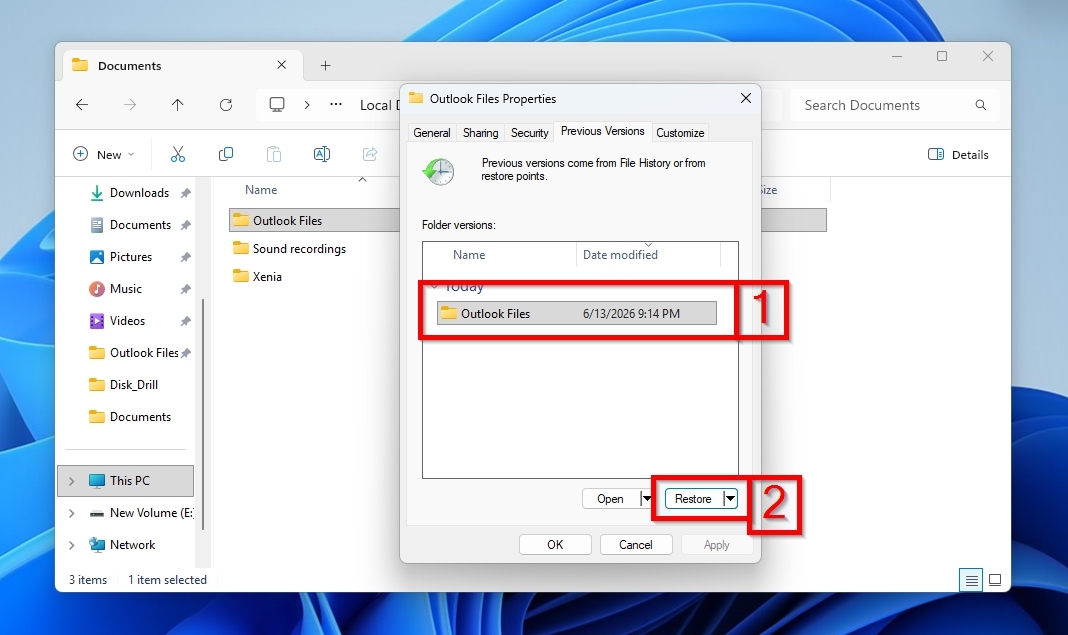Viewport: 1068px width, 635px height.
Task: Click the Restore button
Action: click(x=693, y=499)
